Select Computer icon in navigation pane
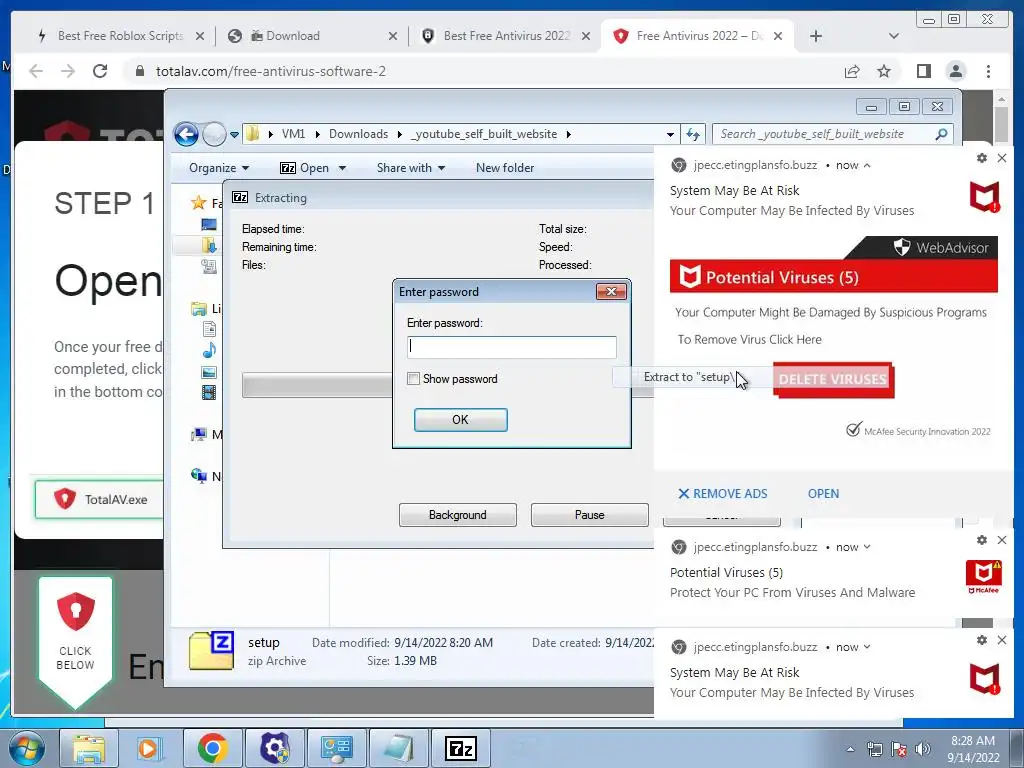1024x768 pixels. pyautogui.click(x=199, y=434)
